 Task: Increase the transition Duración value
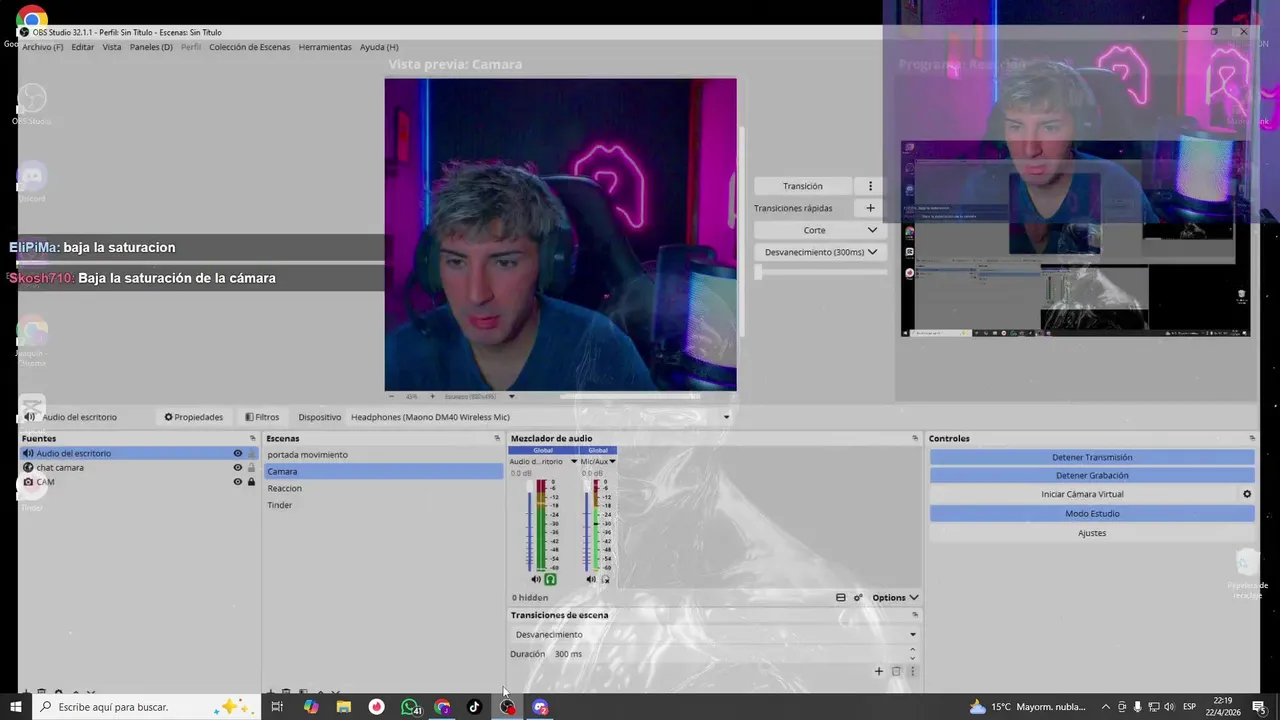pyautogui.click(x=912, y=650)
